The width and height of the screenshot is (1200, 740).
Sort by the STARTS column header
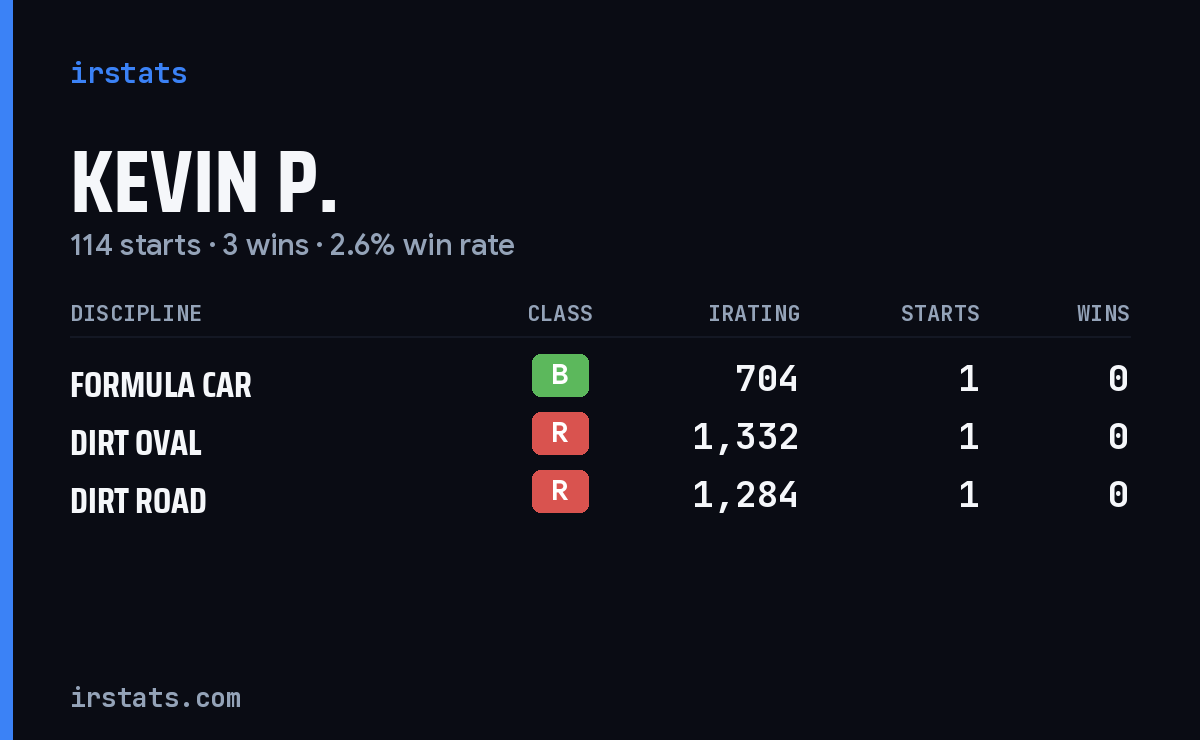click(940, 313)
